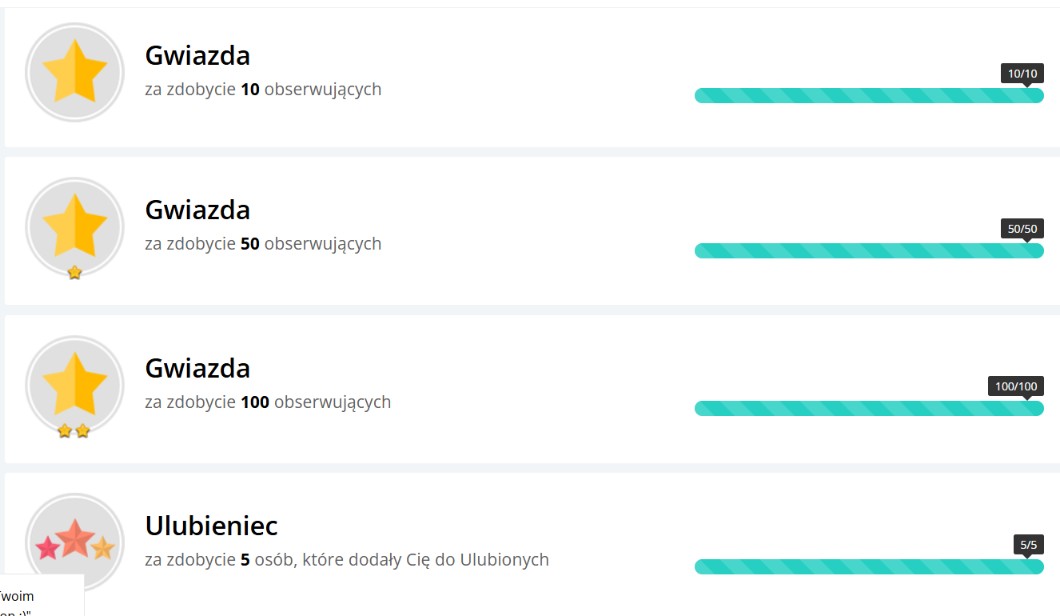Click the text "za zdobycie 10 obserwujących"
Screen dimensions: 1060x616
coord(263,89)
